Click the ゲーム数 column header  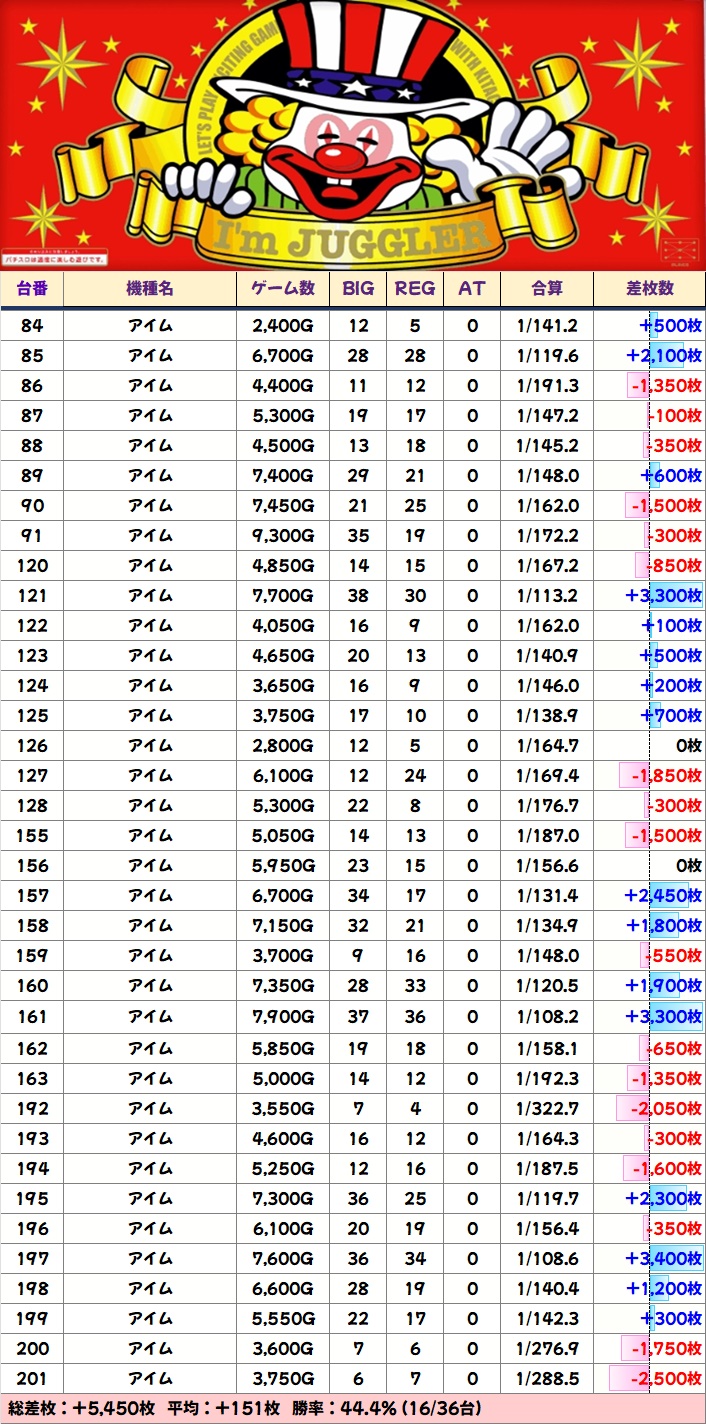[x=283, y=289]
